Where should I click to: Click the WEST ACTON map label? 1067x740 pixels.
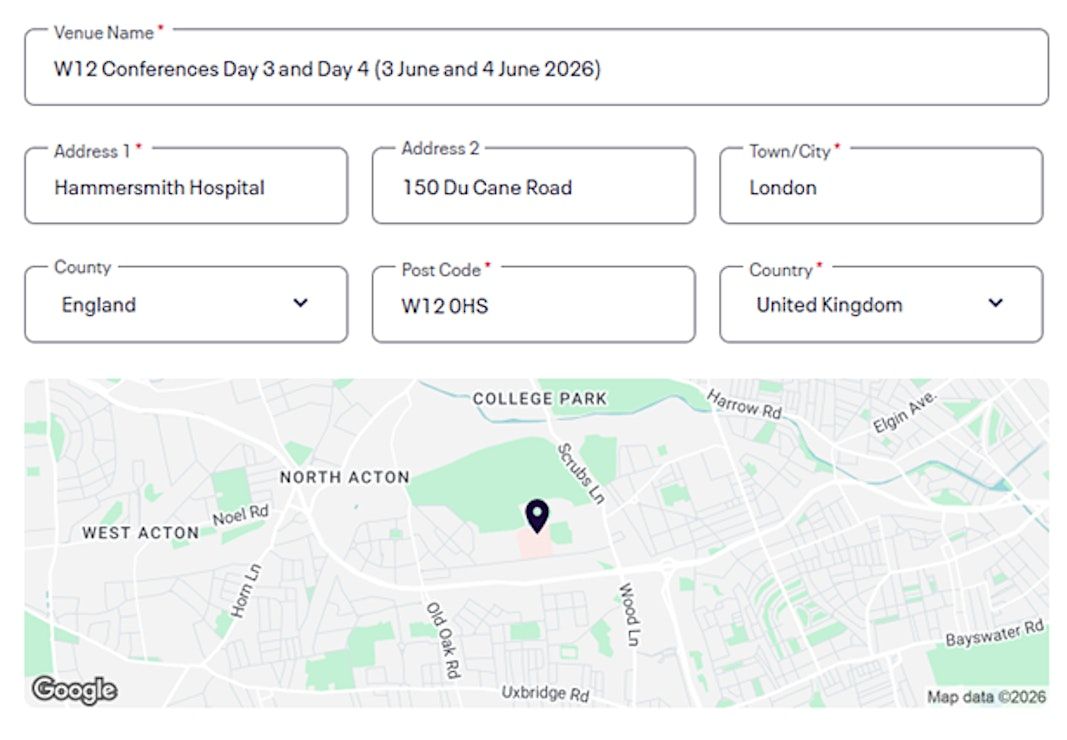140,533
